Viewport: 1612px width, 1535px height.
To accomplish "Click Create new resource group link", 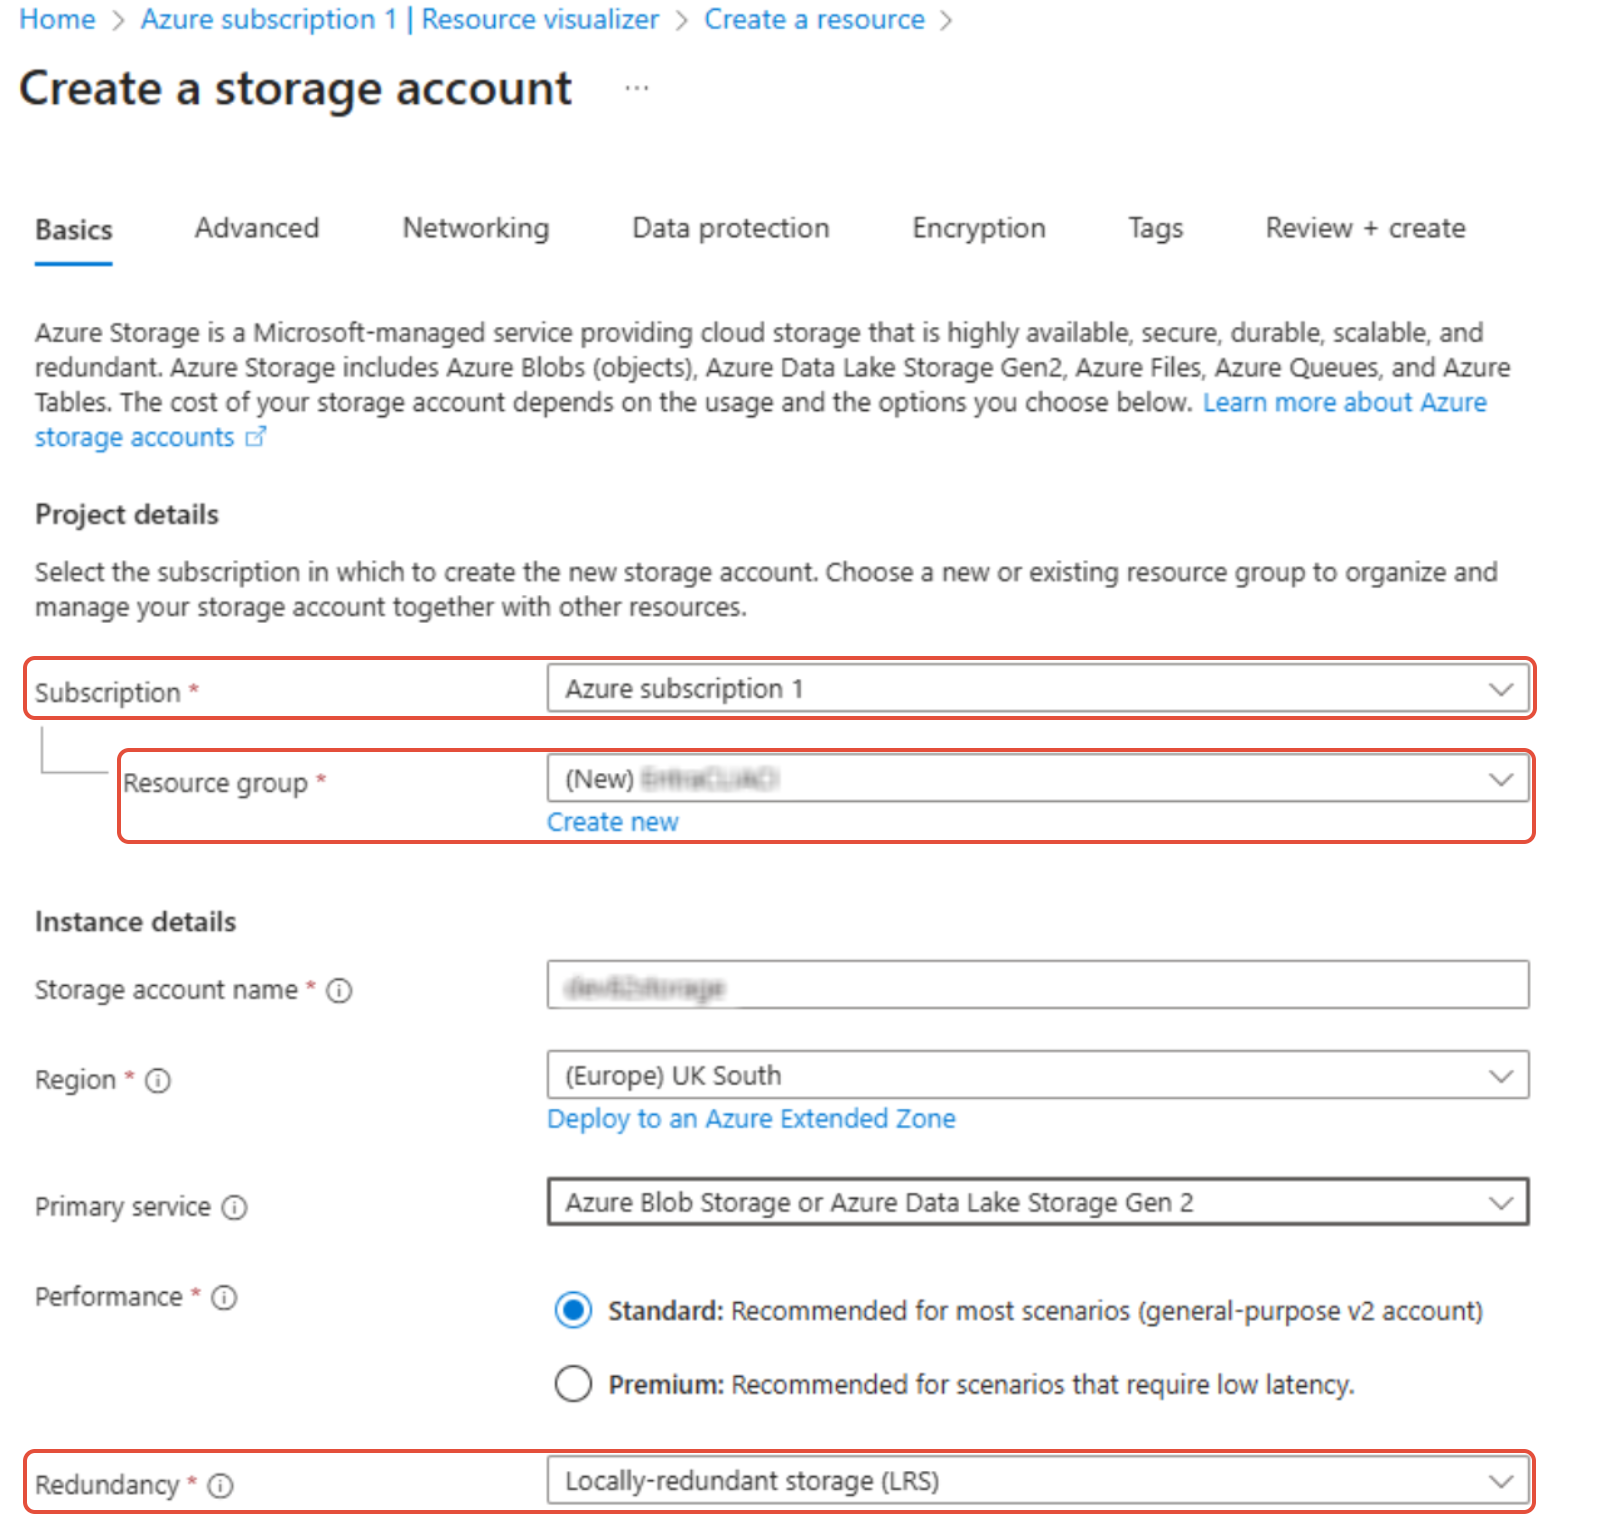I will 612,822.
